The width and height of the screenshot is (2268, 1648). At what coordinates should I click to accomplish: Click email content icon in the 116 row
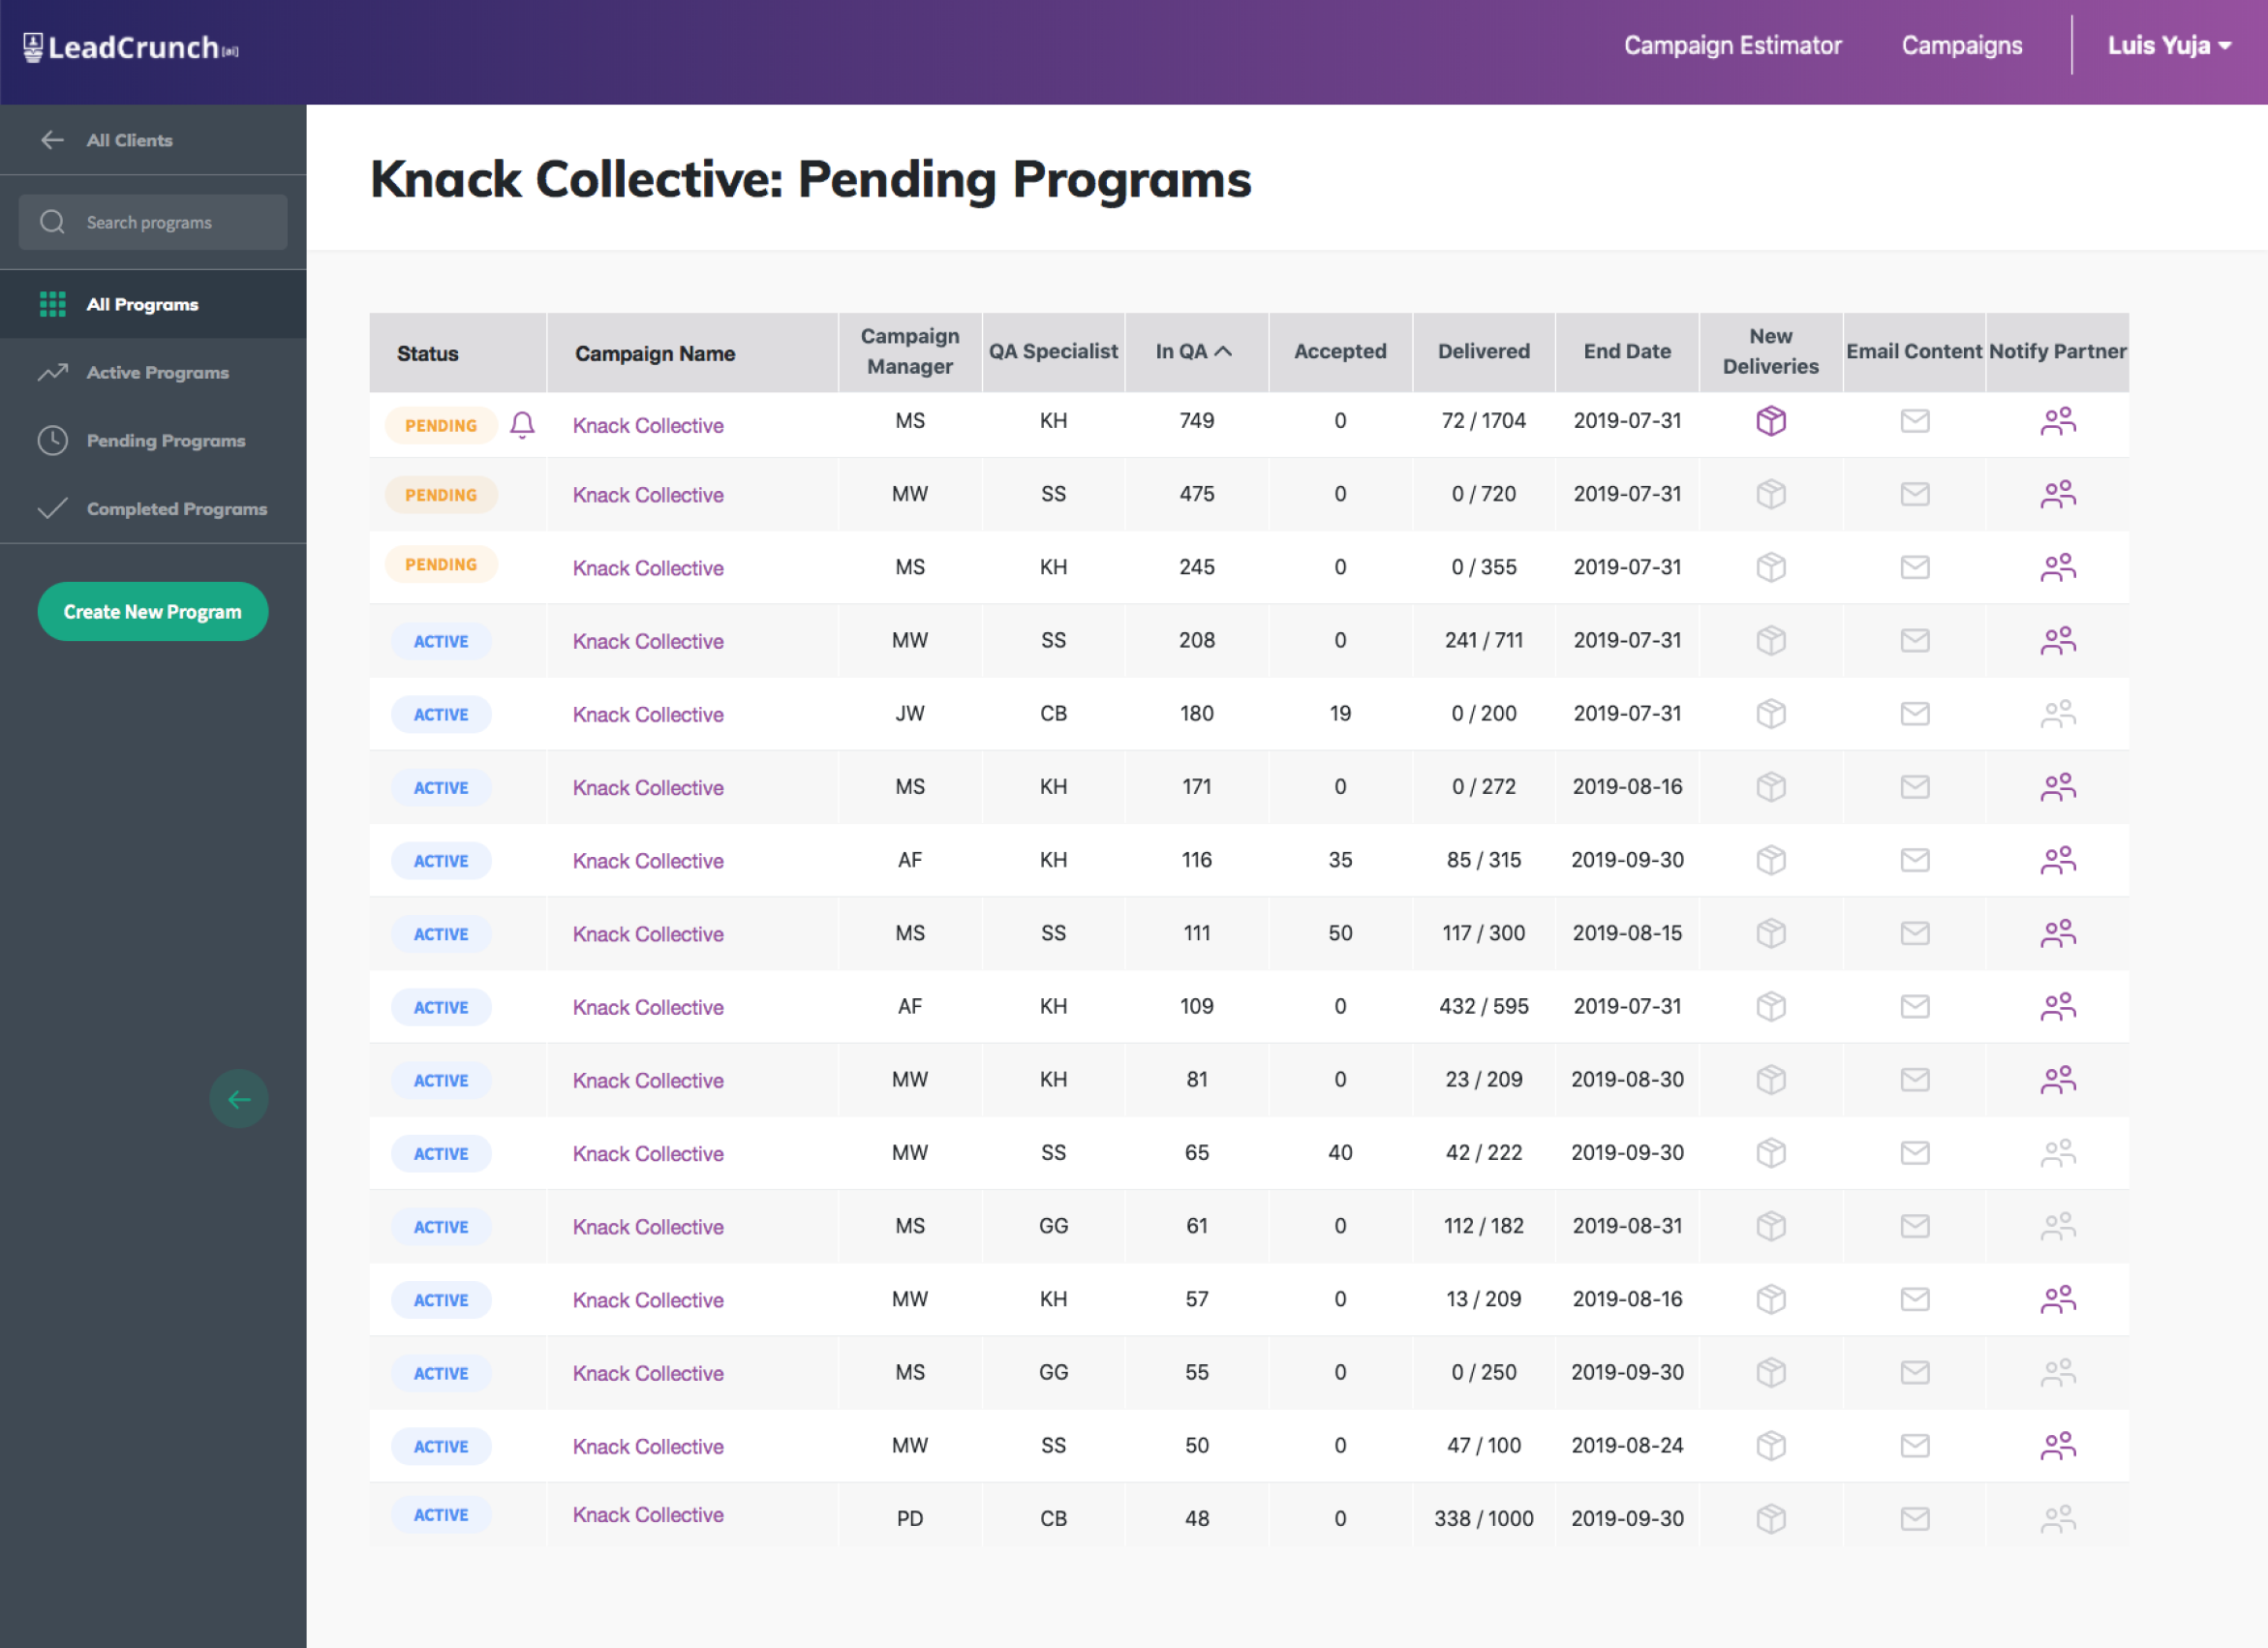pos(1914,860)
